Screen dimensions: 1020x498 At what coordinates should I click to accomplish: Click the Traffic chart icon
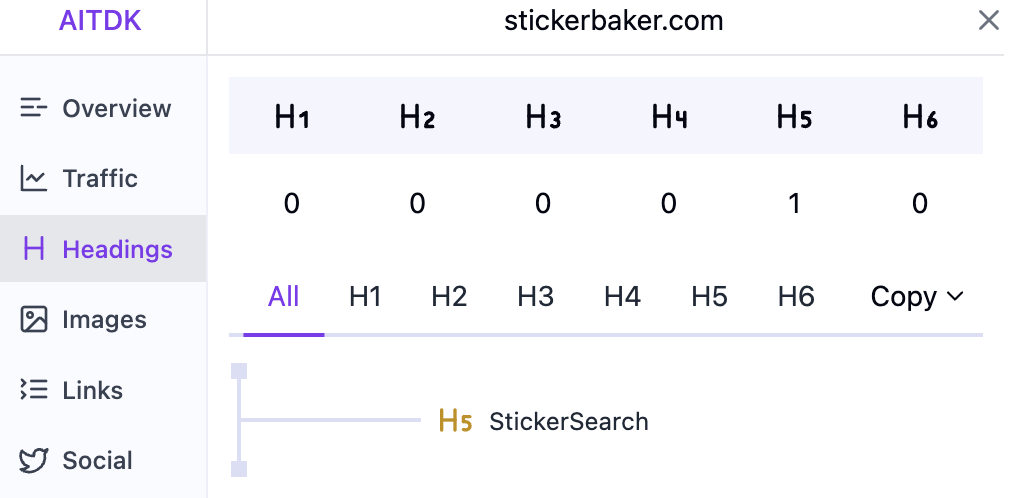34,179
